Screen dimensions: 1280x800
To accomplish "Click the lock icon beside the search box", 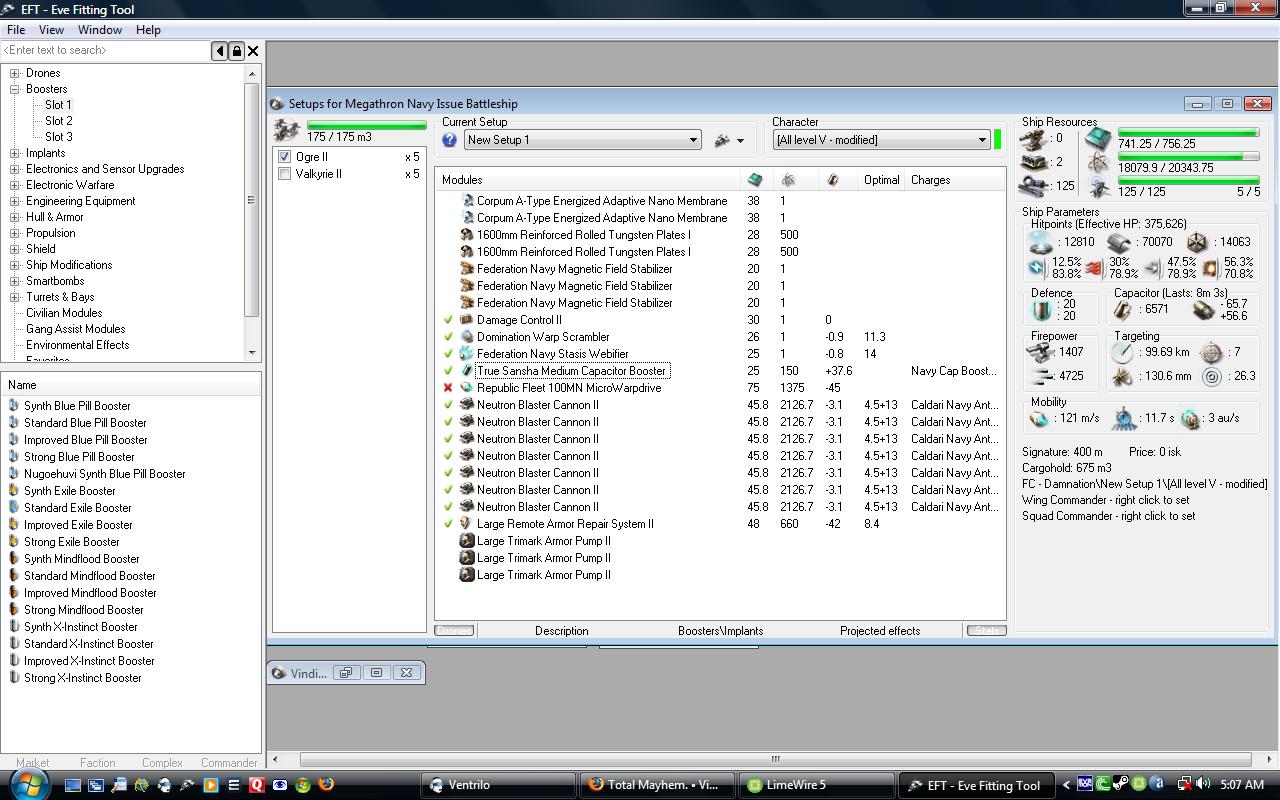I will [x=237, y=51].
